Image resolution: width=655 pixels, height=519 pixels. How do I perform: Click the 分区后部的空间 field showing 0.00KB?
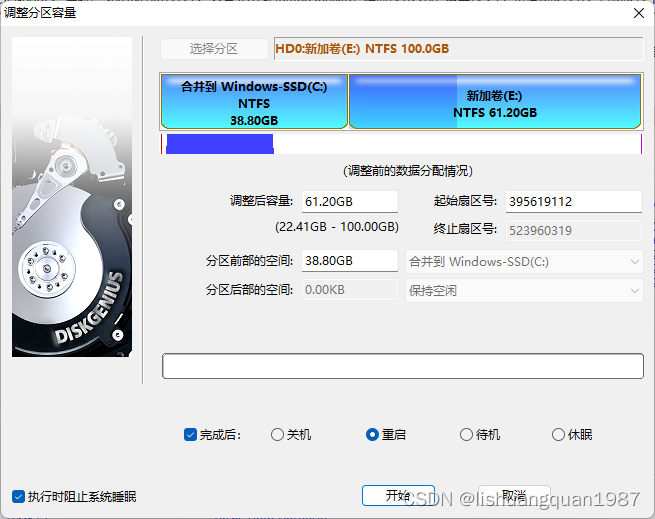pos(350,290)
